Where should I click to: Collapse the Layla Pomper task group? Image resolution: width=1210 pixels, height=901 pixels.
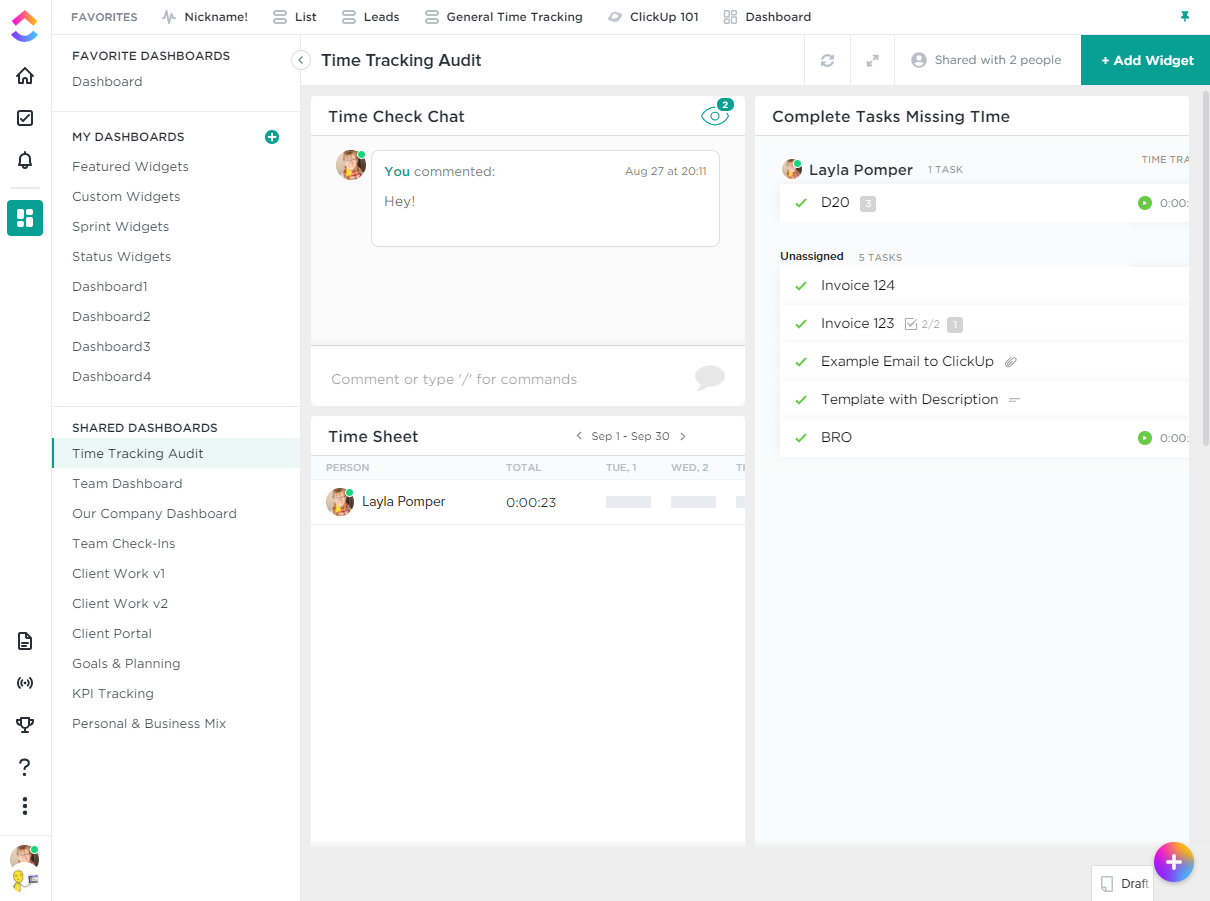pyautogui.click(x=861, y=170)
